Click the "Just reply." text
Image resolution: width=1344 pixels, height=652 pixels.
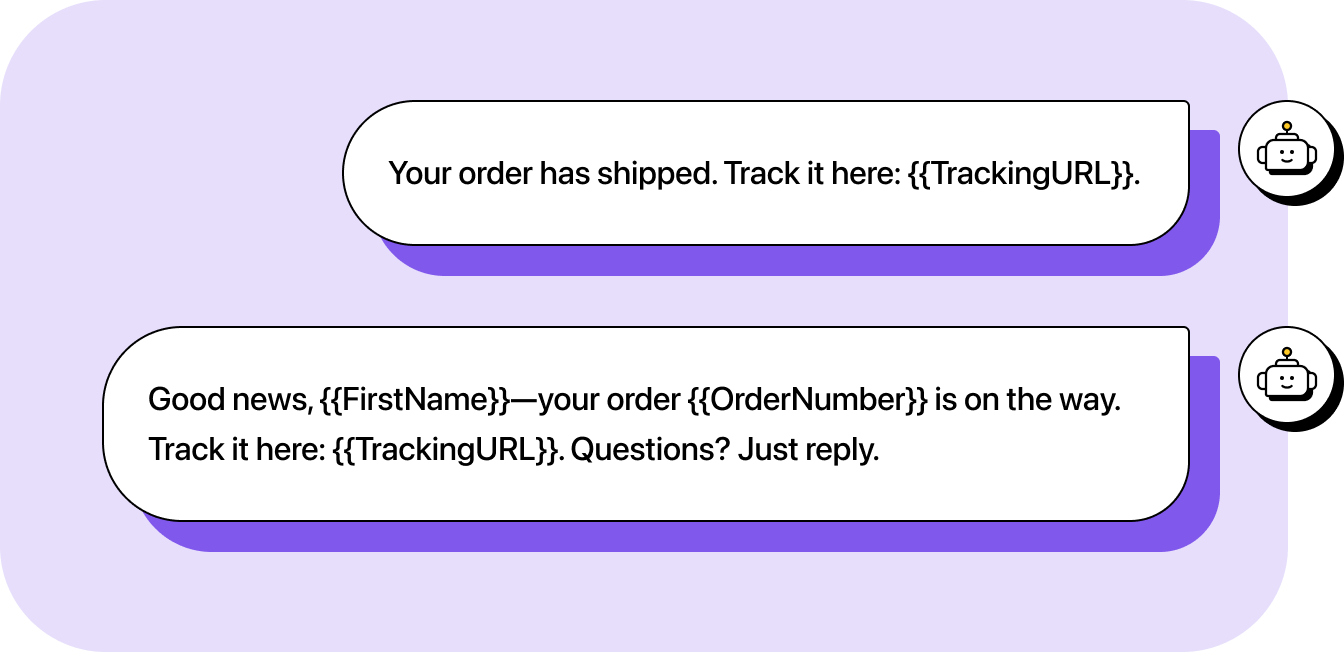[x=808, y=450]
